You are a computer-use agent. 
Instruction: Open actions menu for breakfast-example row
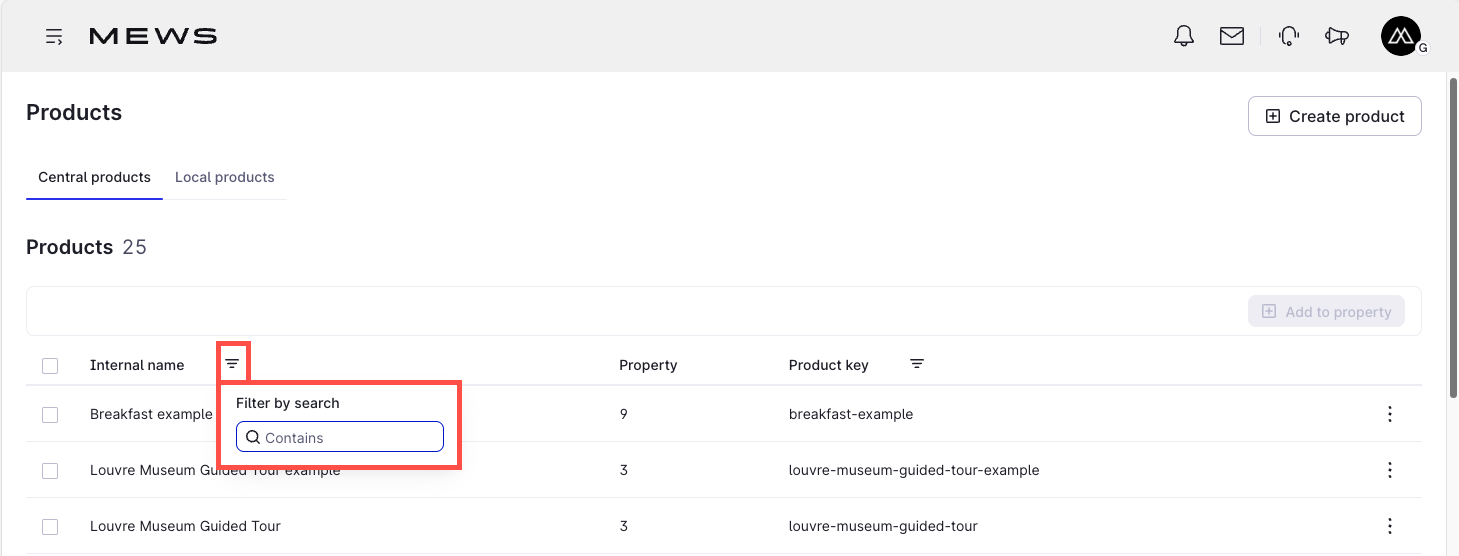1390,414
